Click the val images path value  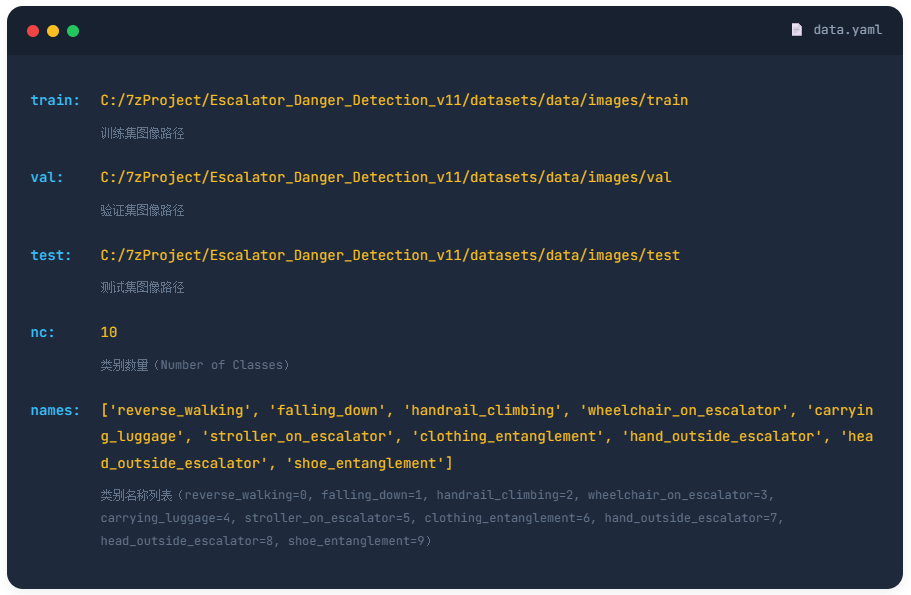point(386,177)
